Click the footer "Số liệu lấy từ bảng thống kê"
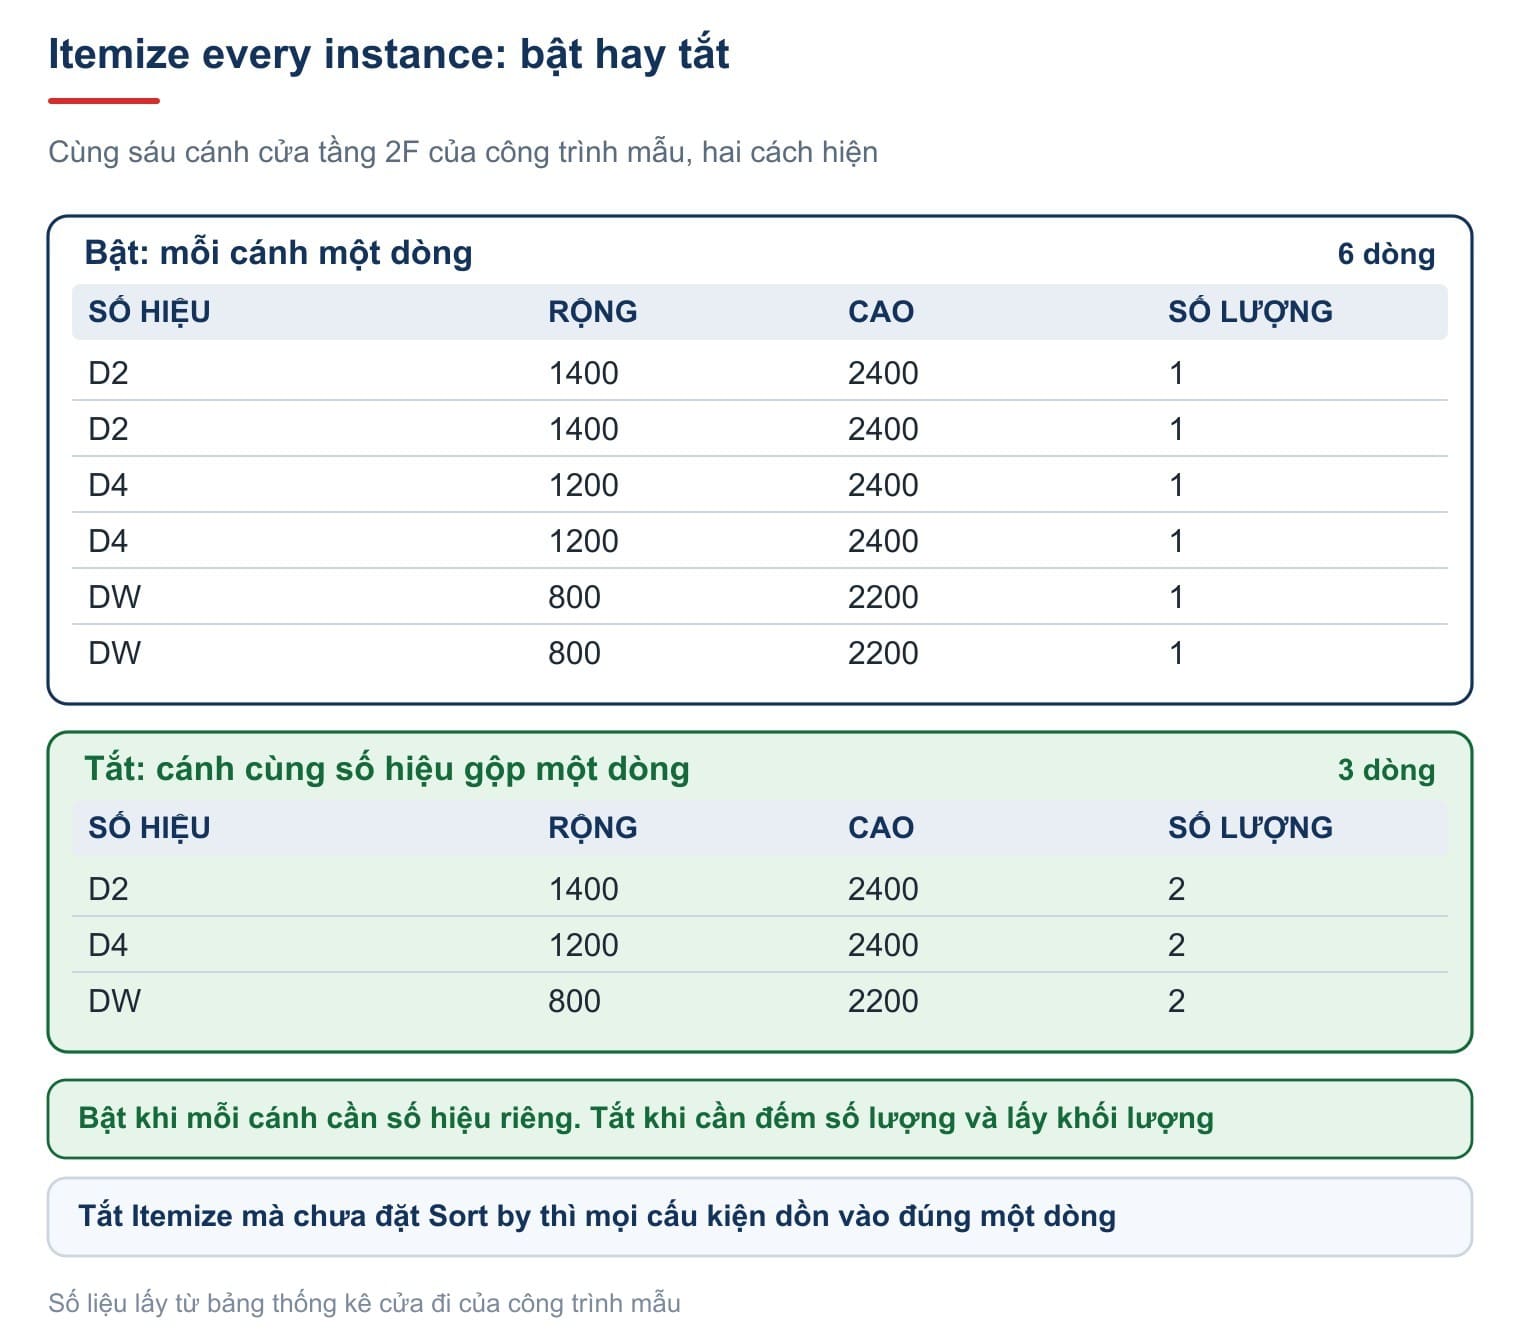Viewport: 1520px width, 1340px height. pyautogui.click(x=364, y=1304)
